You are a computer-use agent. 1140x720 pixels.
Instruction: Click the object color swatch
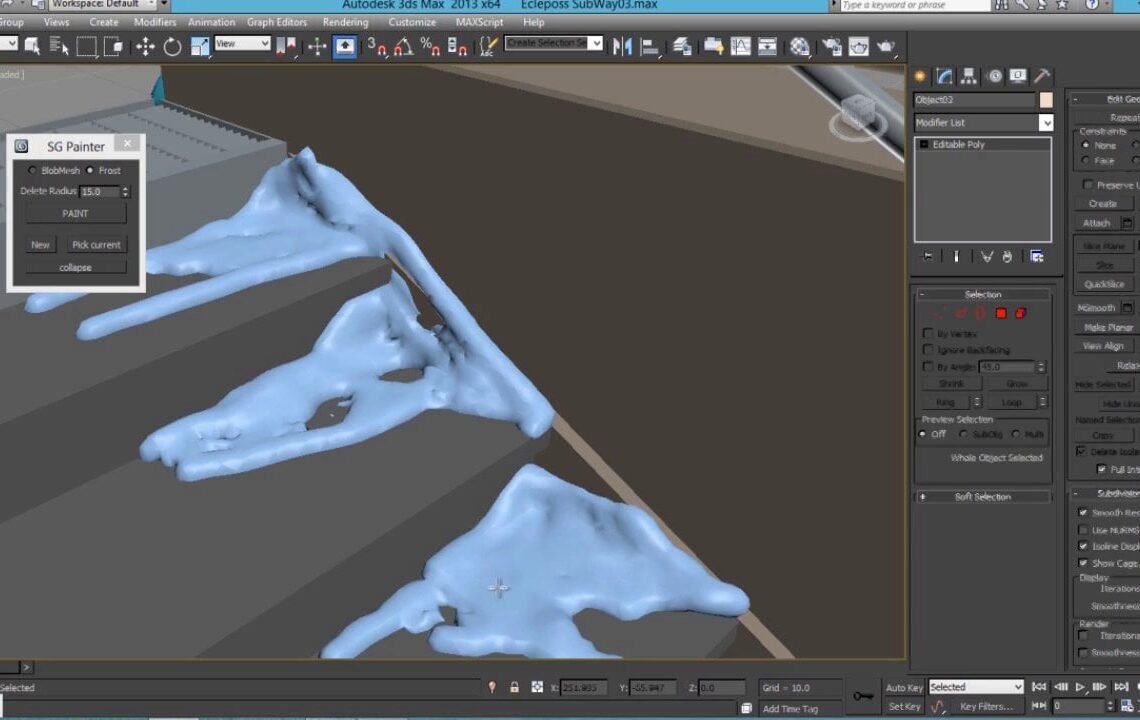click(1046, 100)
